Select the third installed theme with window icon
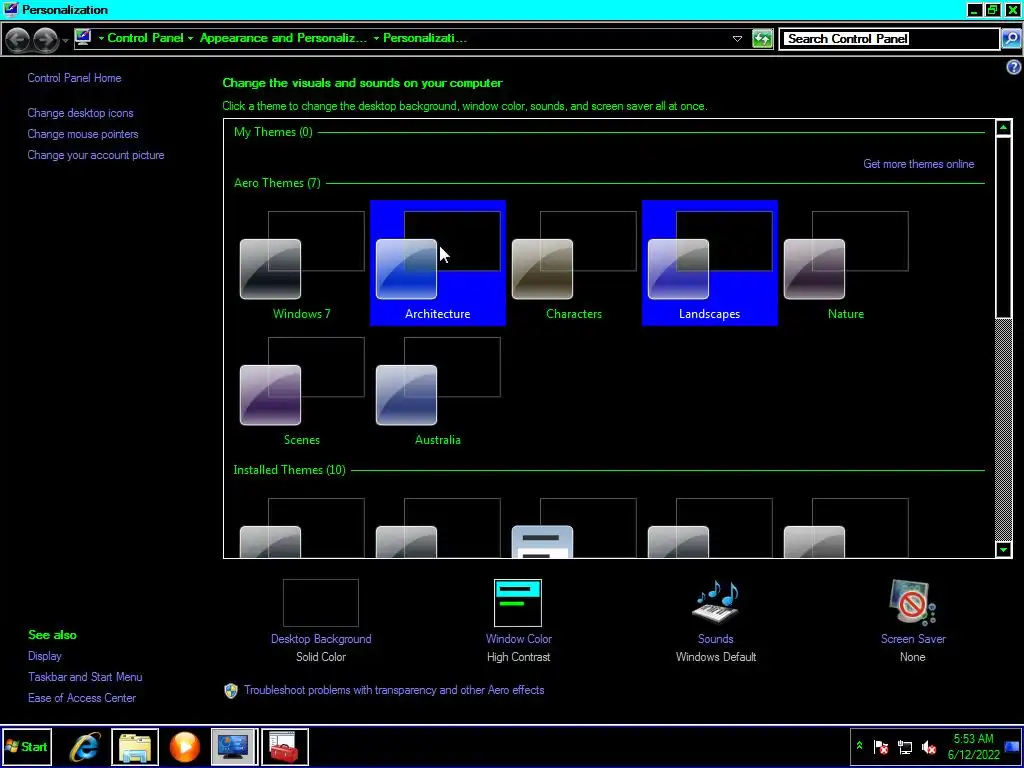Screen dimensions: 1024x768 click(573, 528)
